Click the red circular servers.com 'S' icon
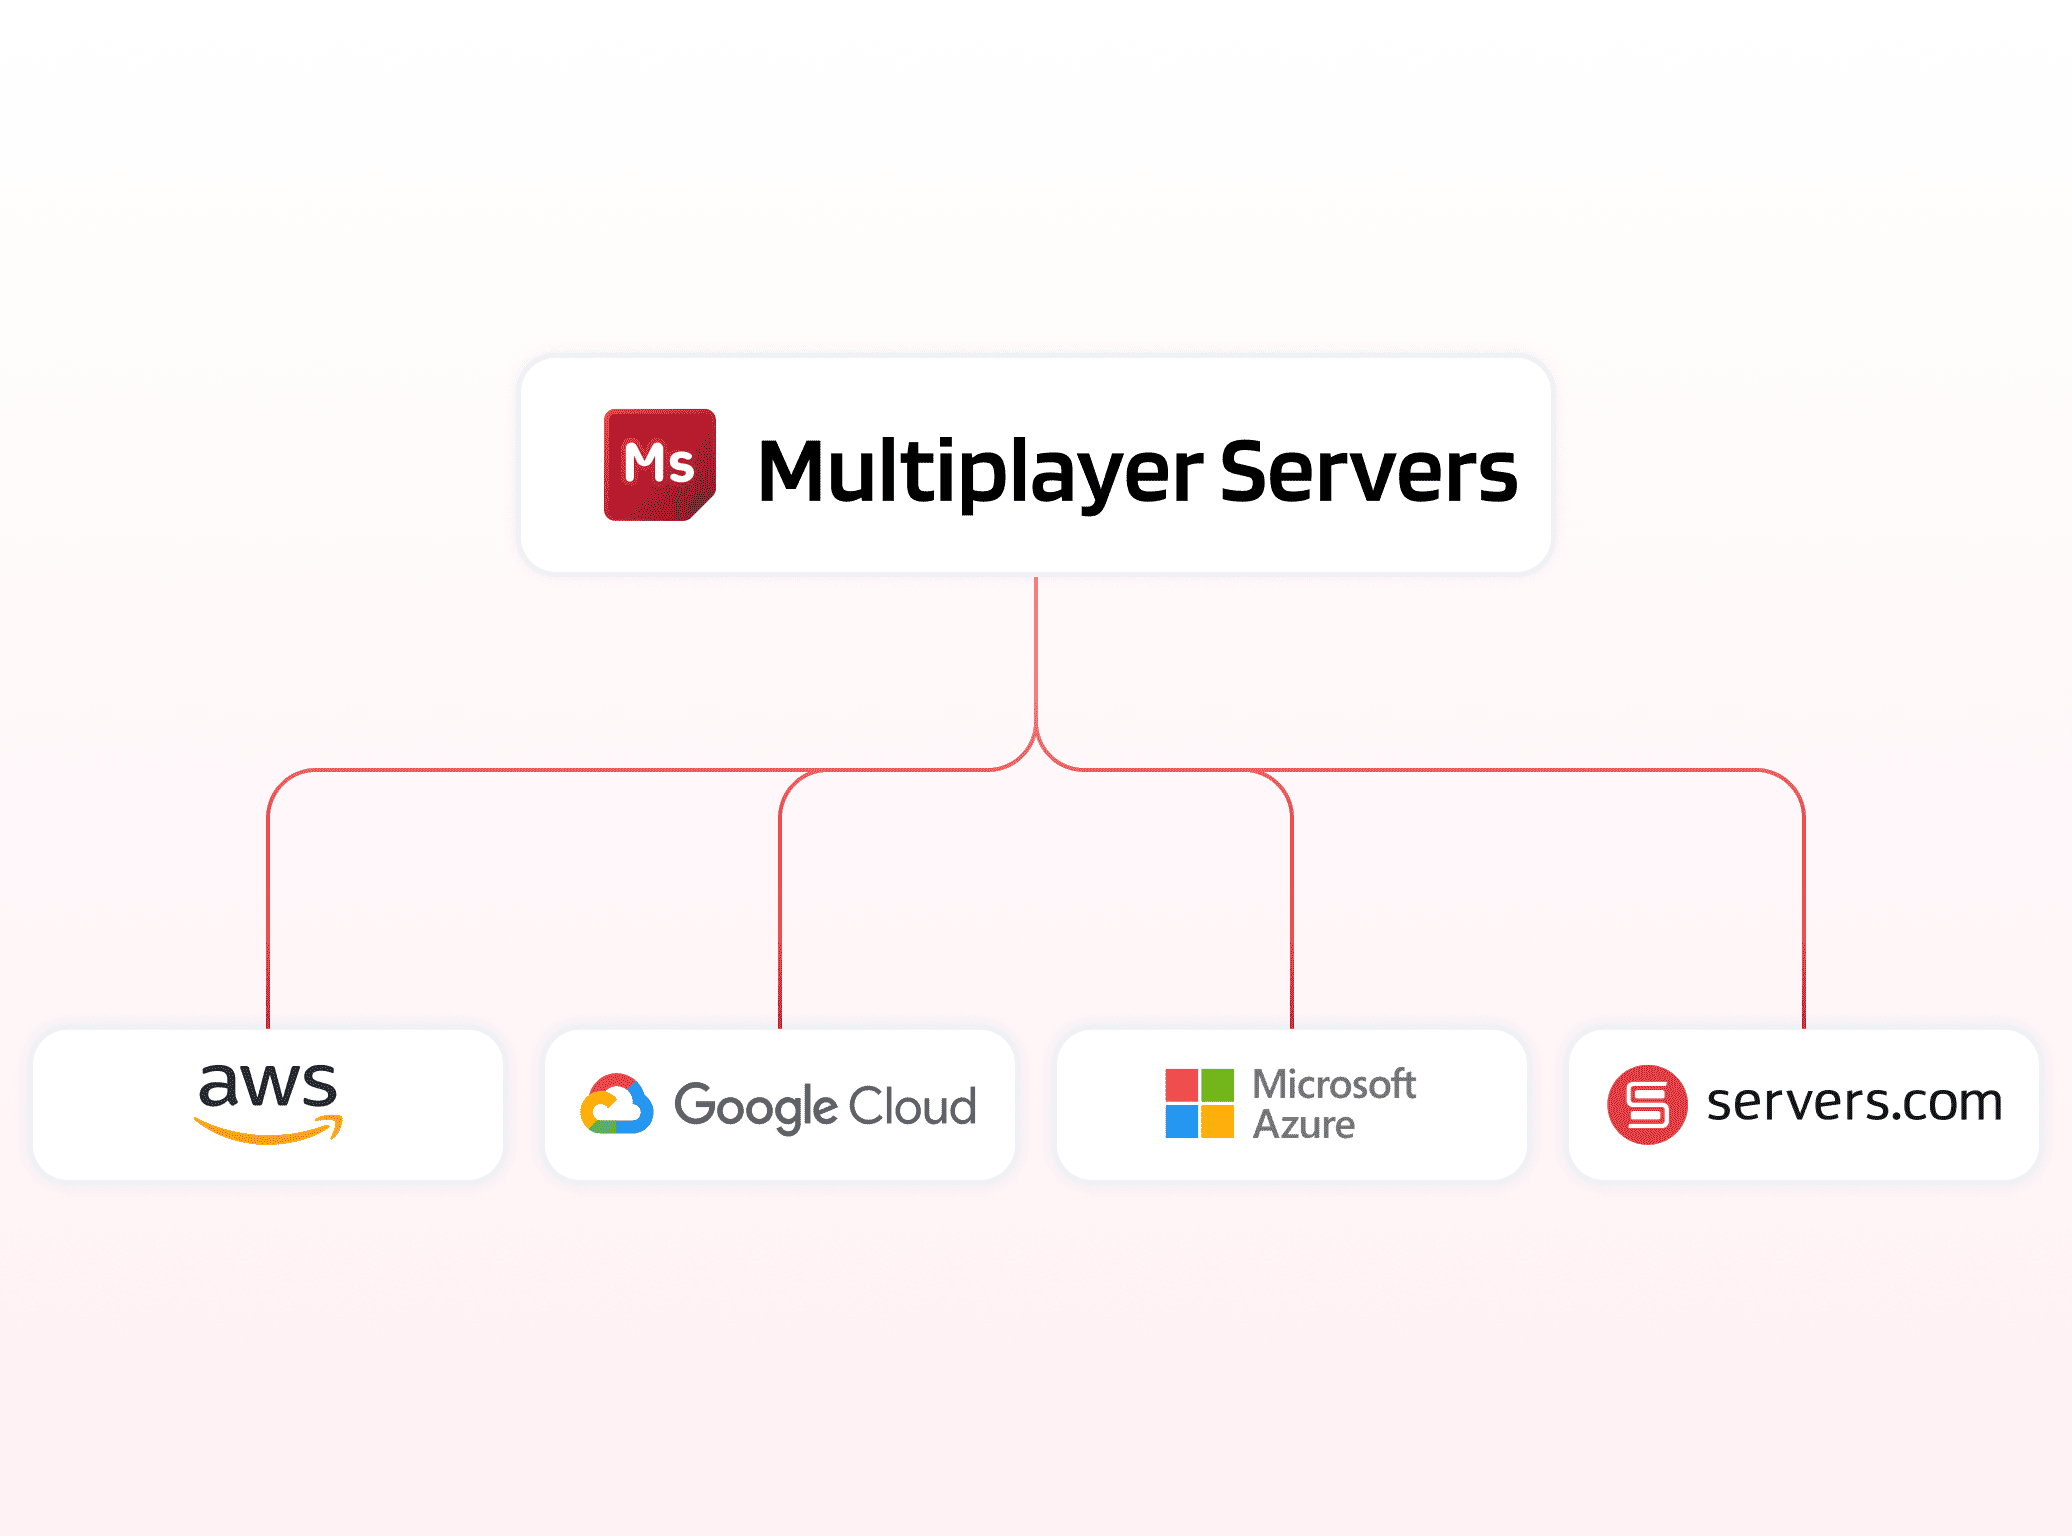This screenshot has height=1536, width=2072. [1648, 1104]
